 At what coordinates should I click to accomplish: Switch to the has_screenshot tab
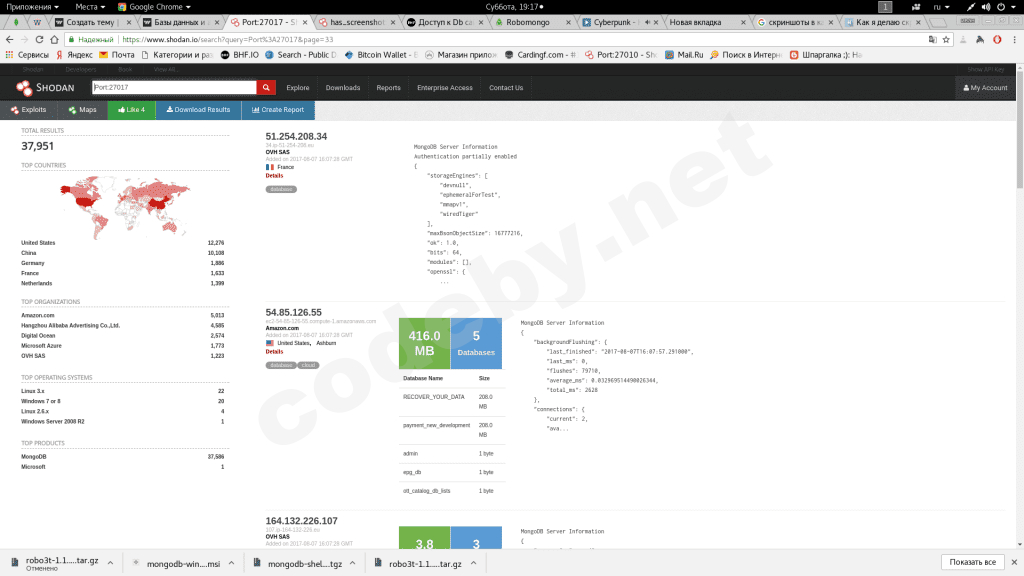tap(357, 22)
